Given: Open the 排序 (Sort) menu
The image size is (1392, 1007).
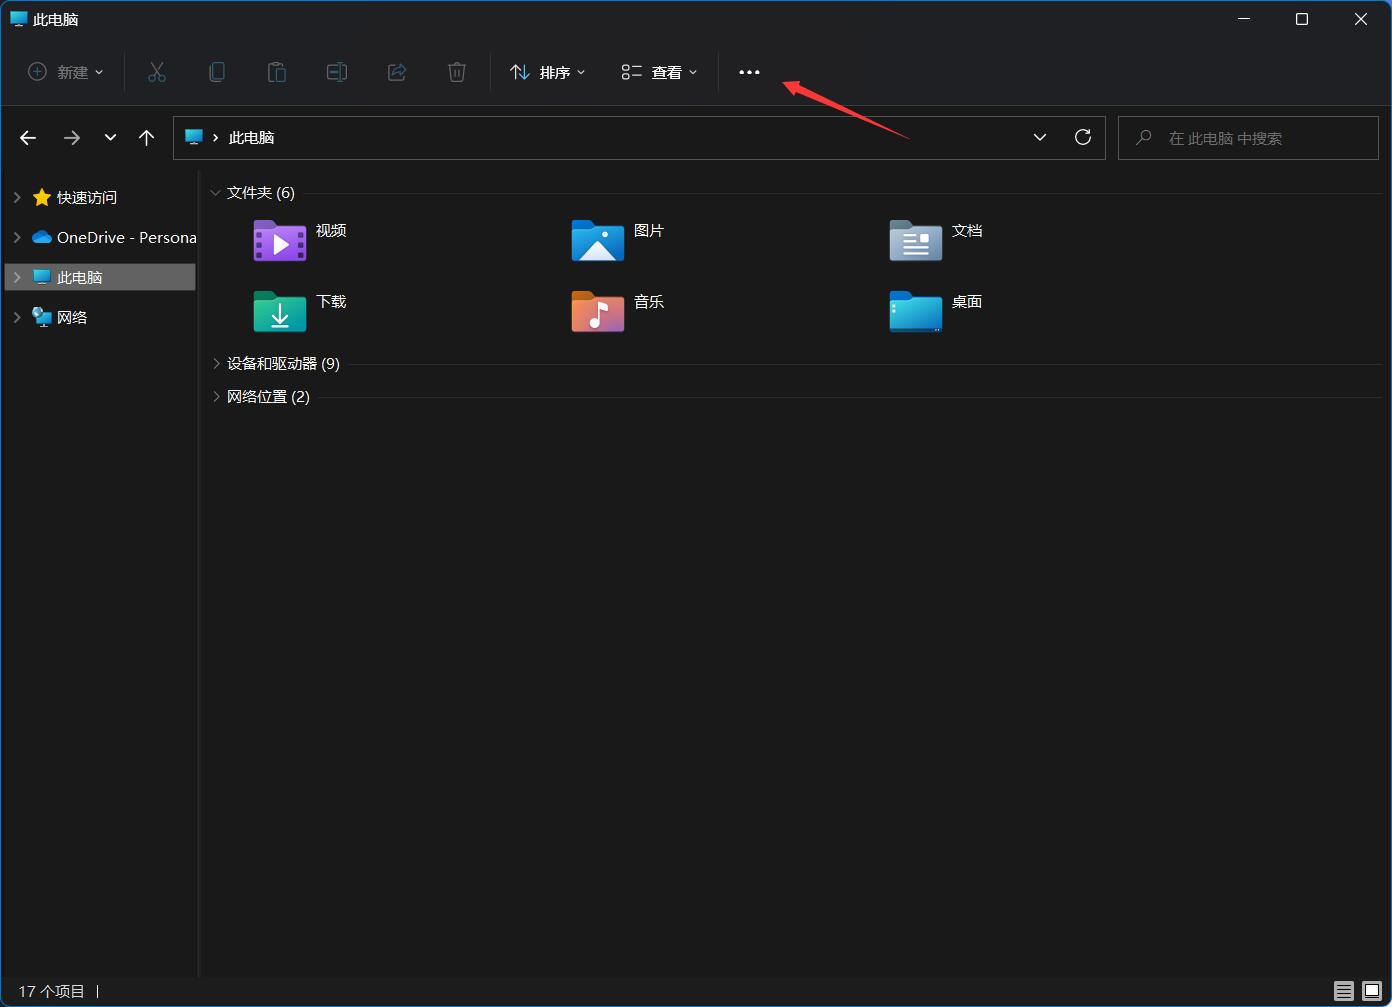Looking at the screenshot, I should (547, 72).
